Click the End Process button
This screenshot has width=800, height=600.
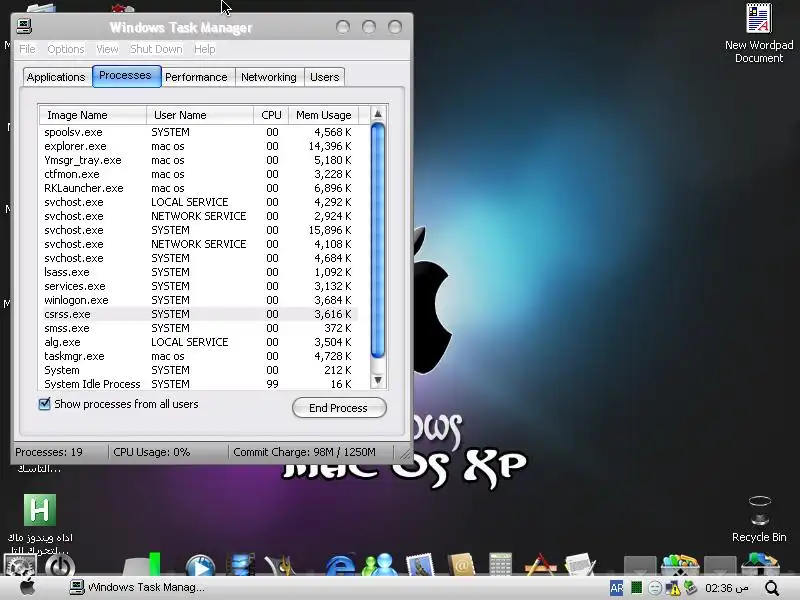point(339,408)
